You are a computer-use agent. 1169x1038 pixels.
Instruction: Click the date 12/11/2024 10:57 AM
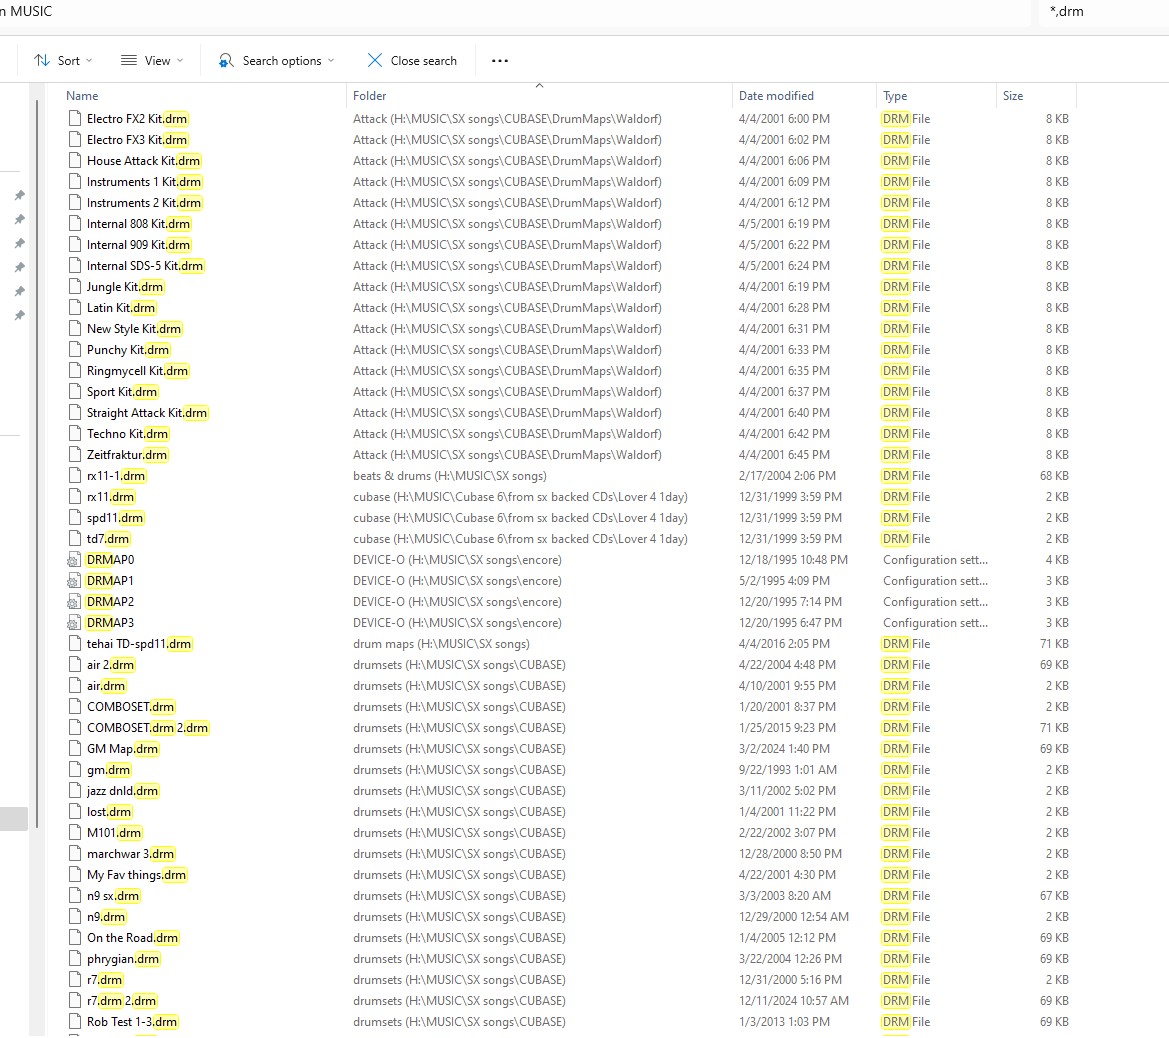coord(794,1001)
